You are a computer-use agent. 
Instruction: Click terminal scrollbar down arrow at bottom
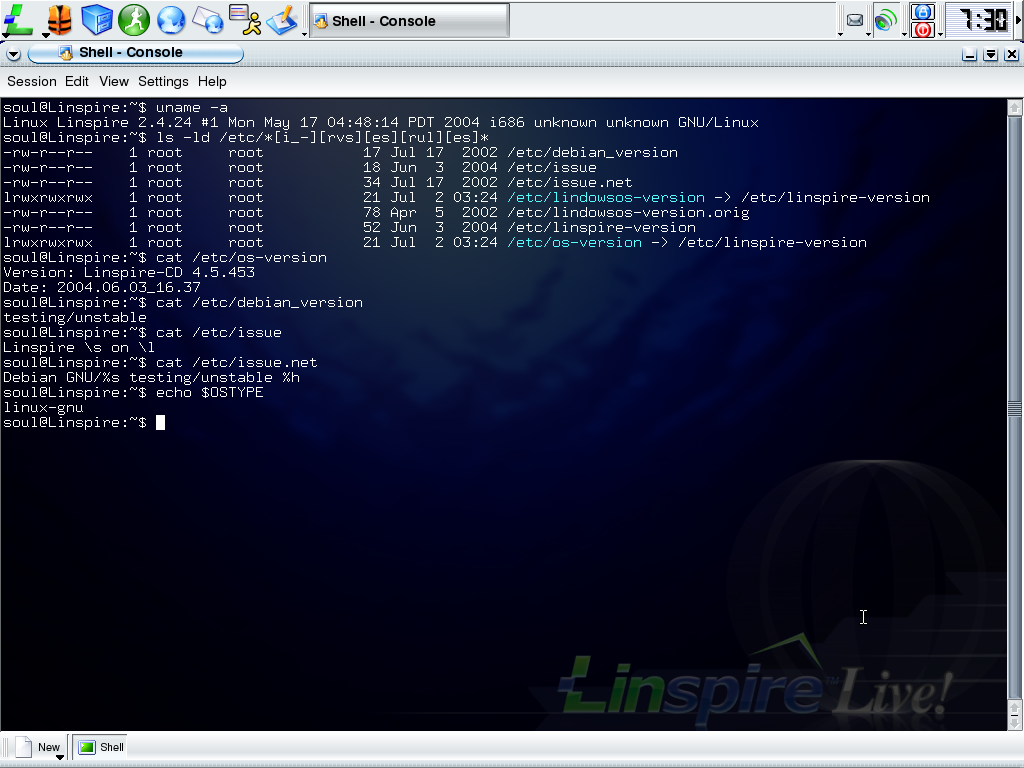(x=1014, y=722)
